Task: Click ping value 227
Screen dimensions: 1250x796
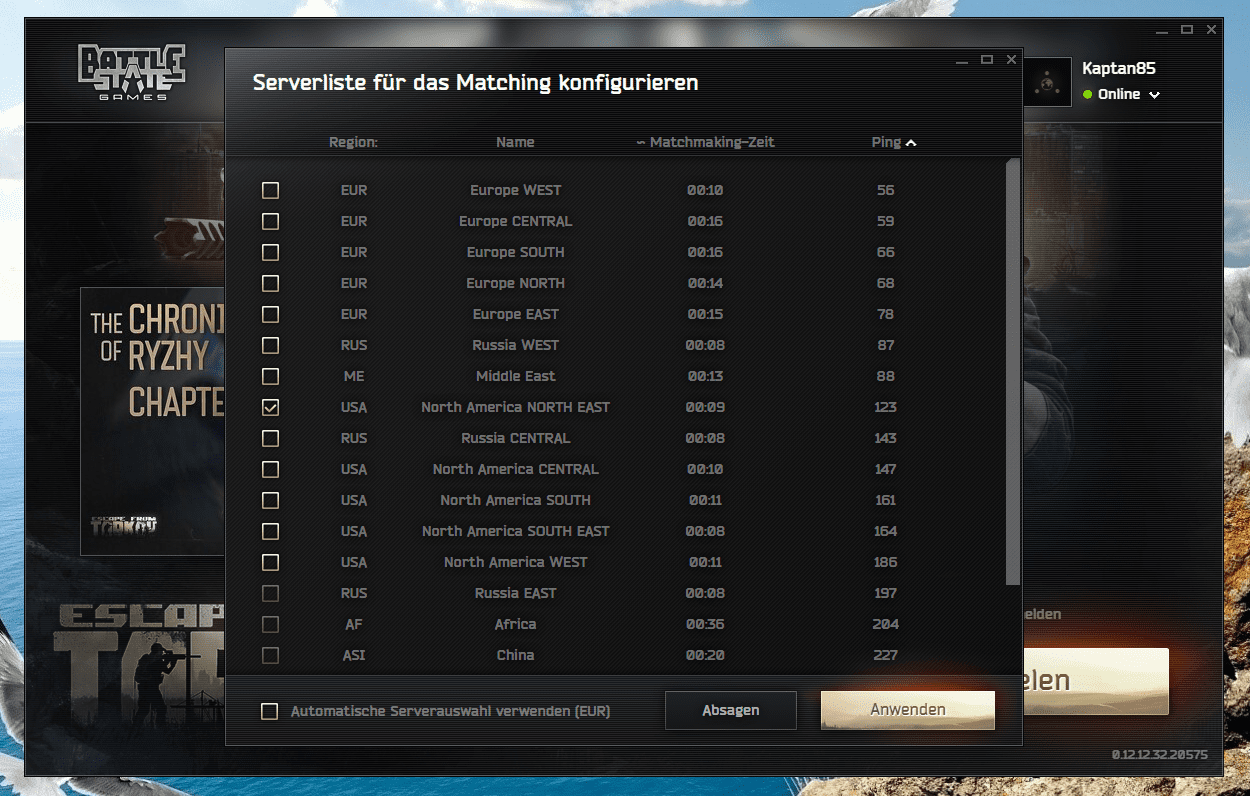Action: coord(885,655)
